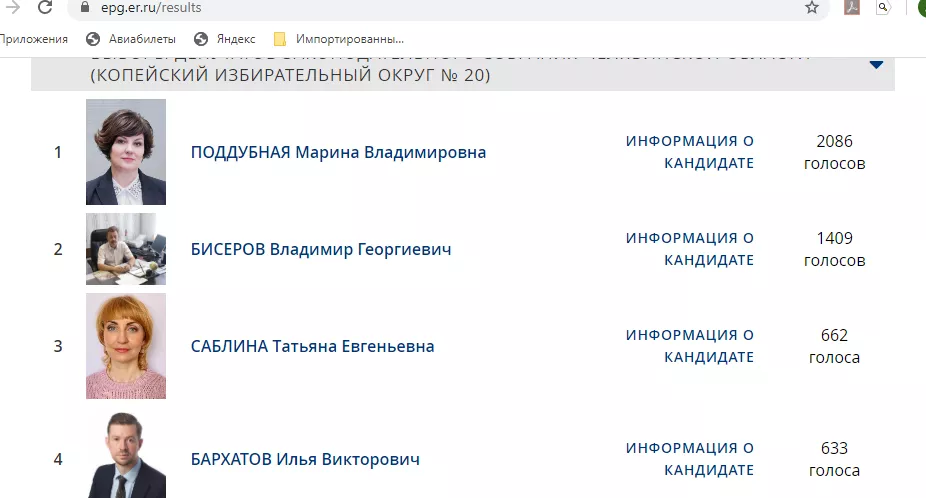
Task: Click the photo of Саблина Татьяна Евгеньевна
Action: pos(126,346)
